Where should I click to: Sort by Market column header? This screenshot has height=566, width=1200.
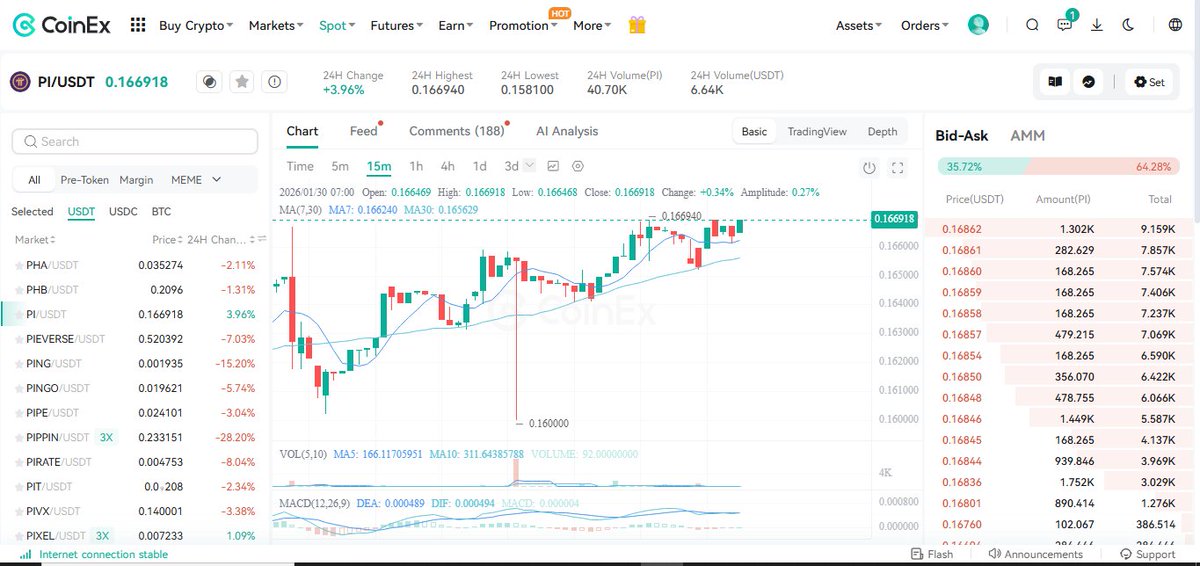click(36, 240)
